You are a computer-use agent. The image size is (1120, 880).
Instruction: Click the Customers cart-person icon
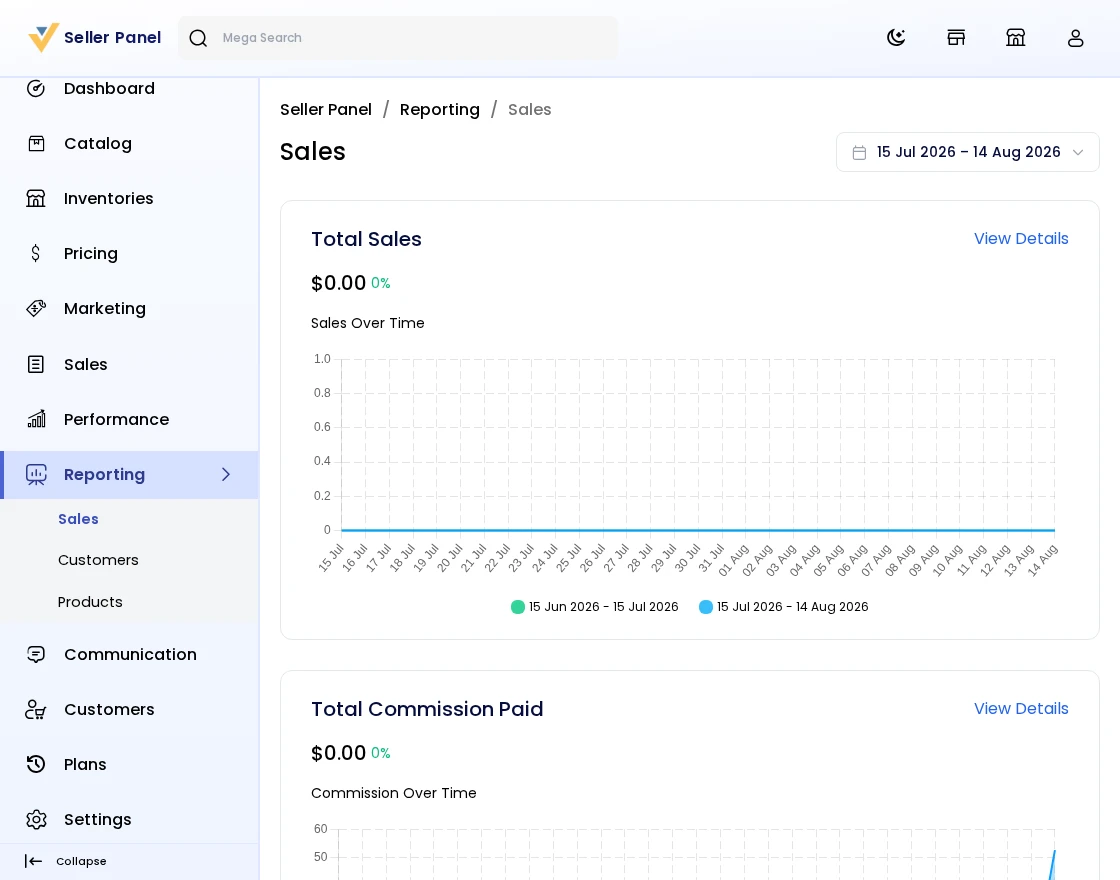click(36, 709)
